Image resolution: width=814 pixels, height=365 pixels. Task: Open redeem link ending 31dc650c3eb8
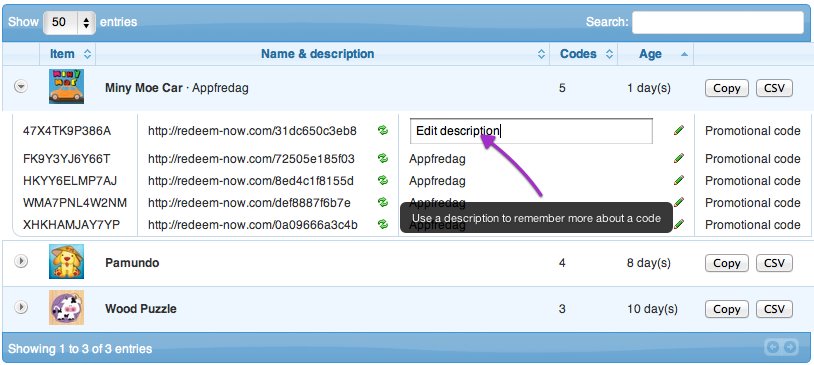pos(252,131)
